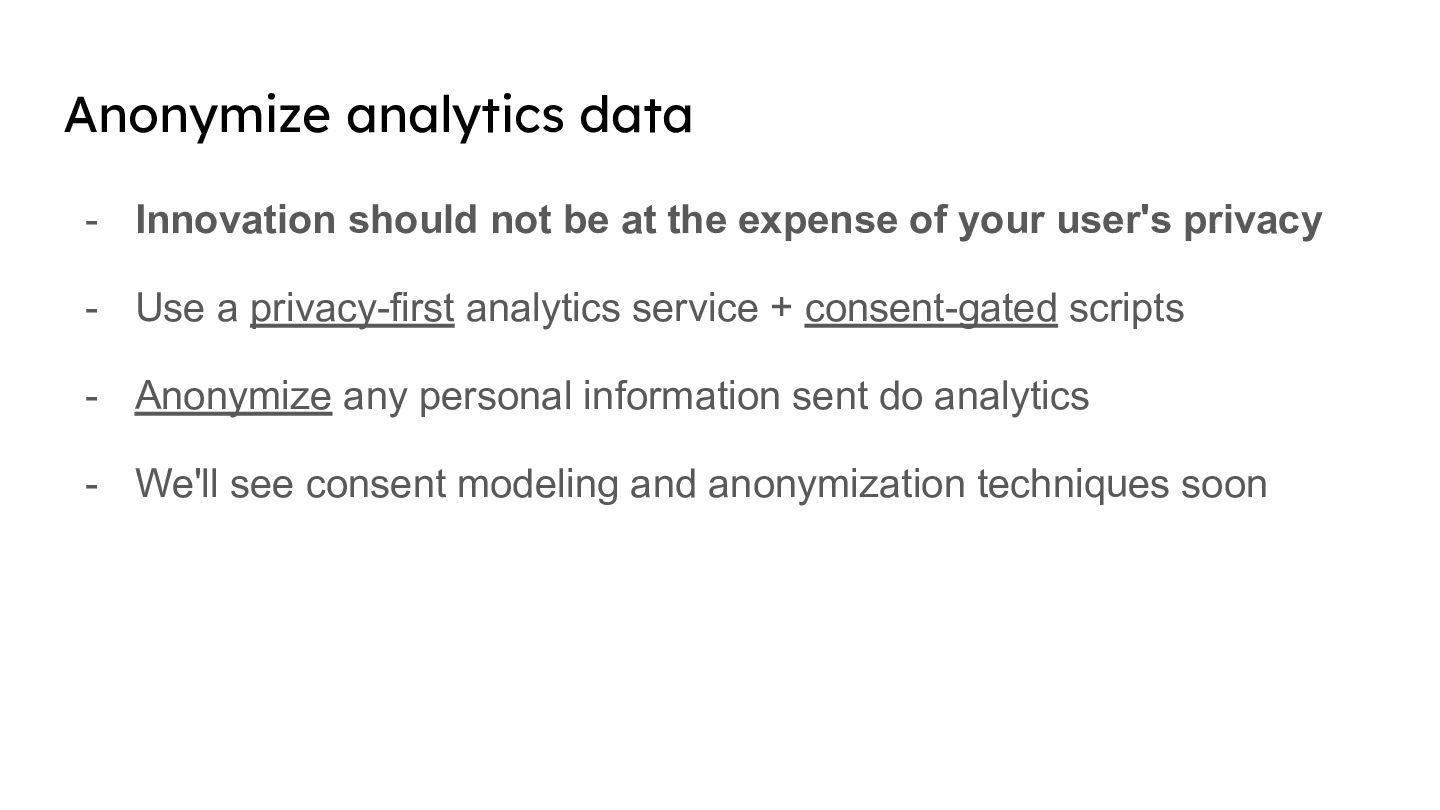The image size is (1440, 810).
Task: Click the word "scripts" after consent-gated
Action: (1126, 309)
